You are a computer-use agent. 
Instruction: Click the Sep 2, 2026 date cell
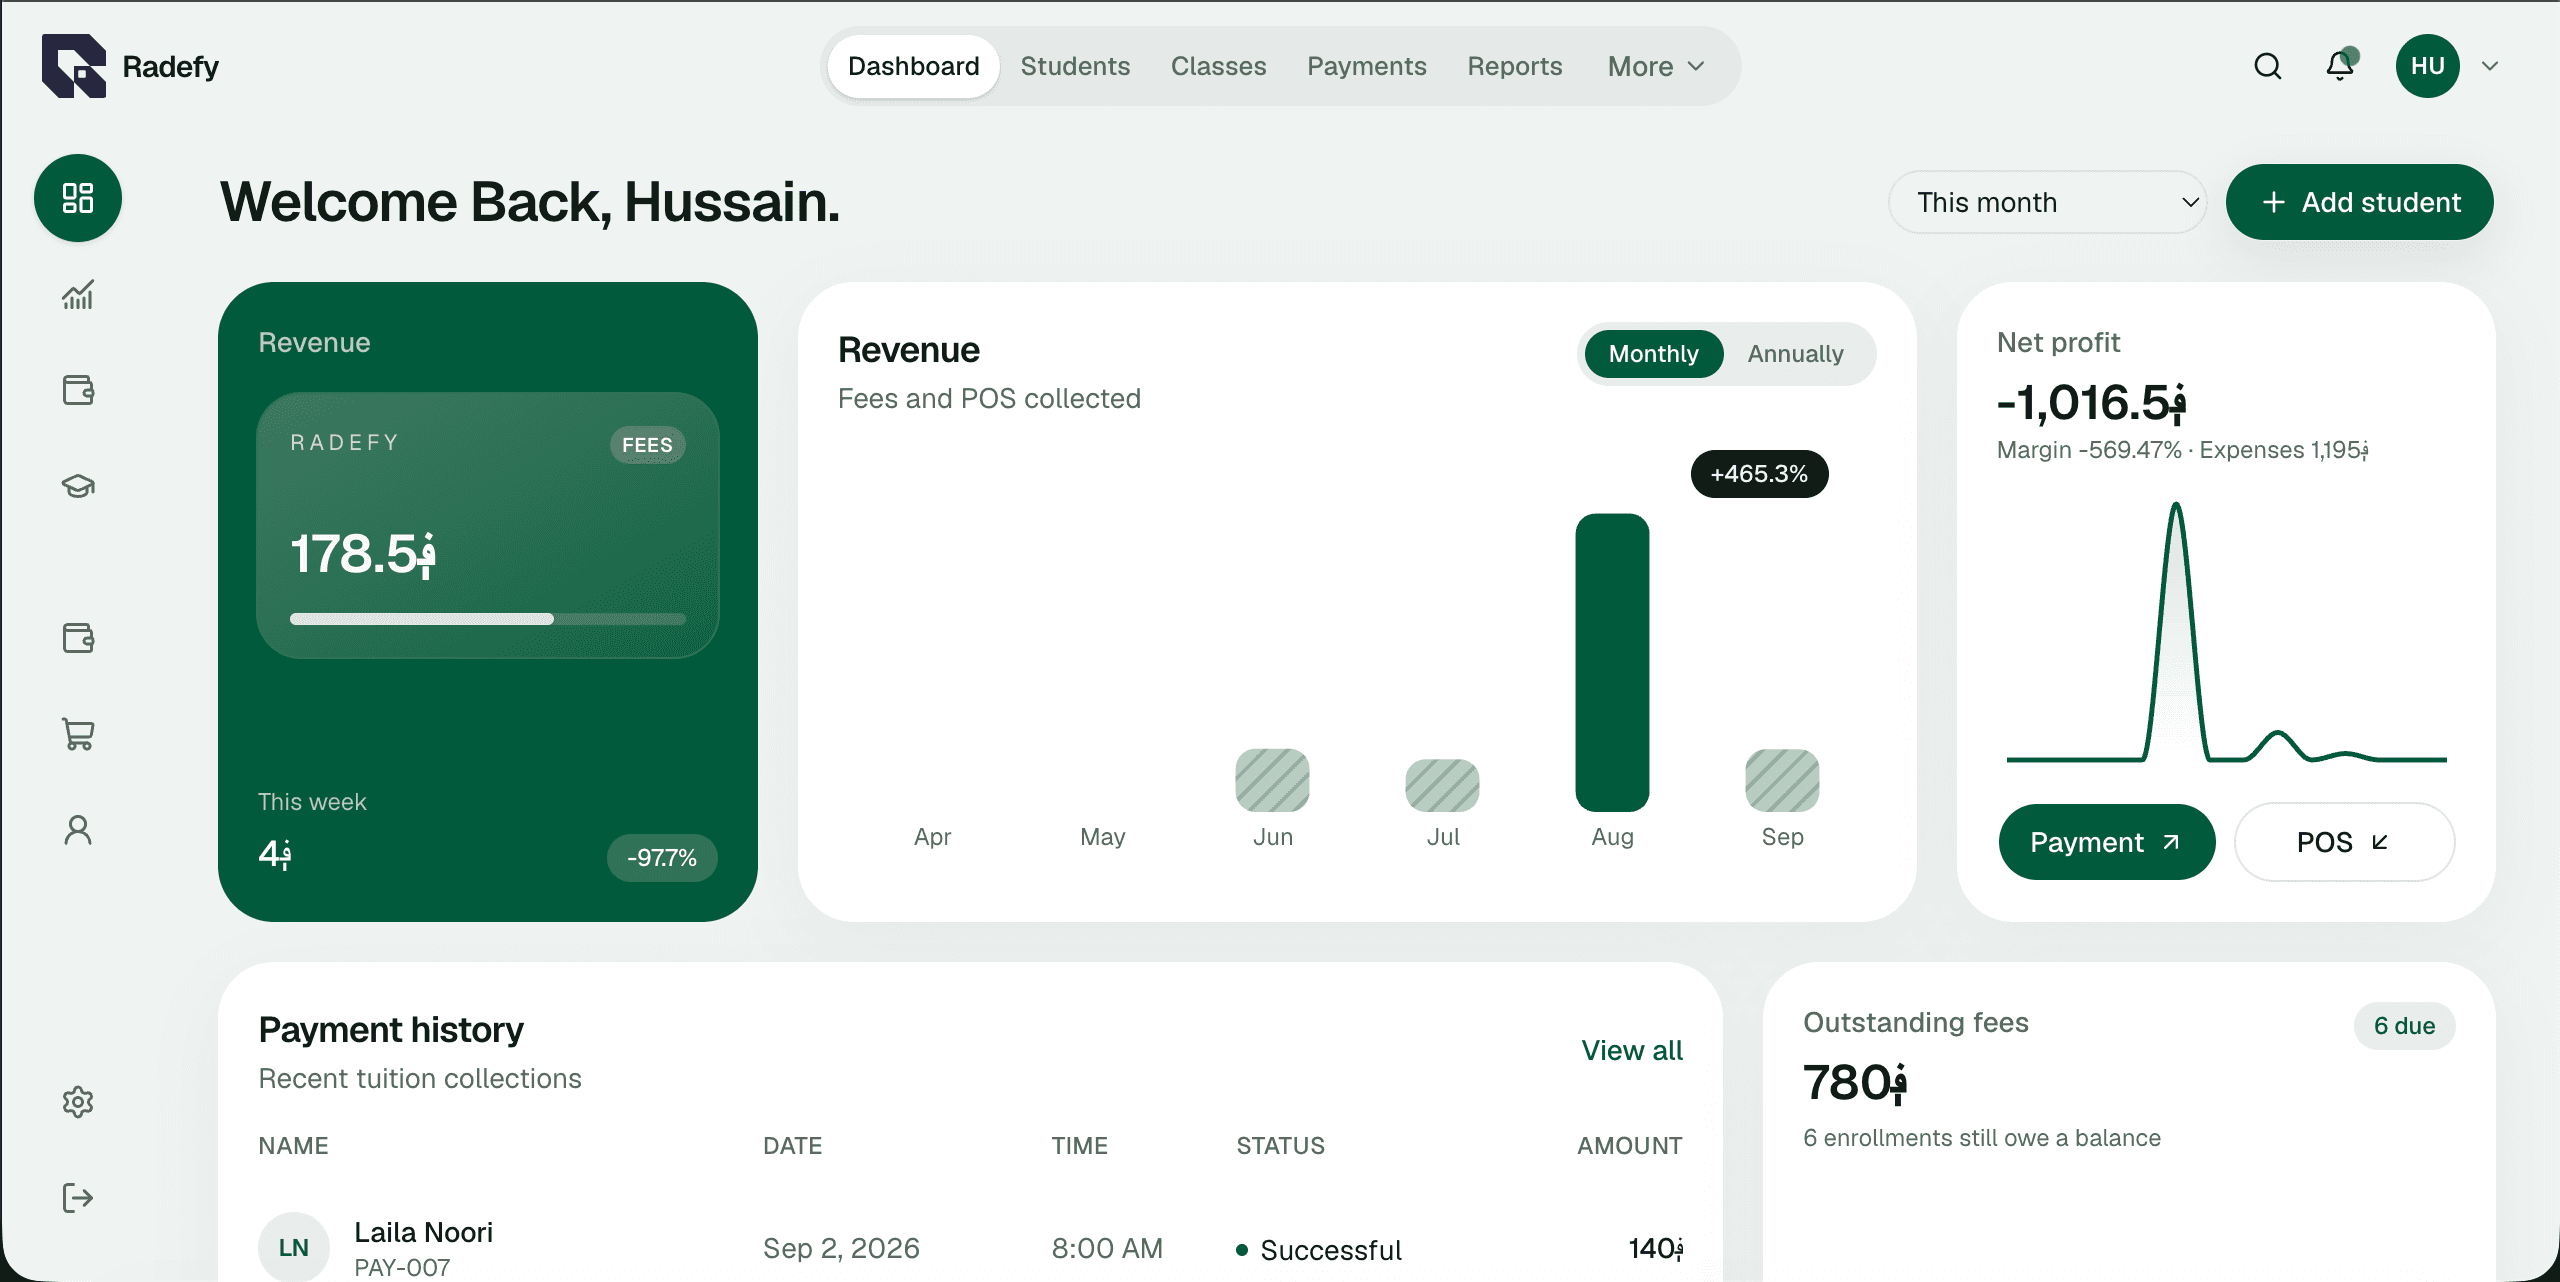[841, 1248]
